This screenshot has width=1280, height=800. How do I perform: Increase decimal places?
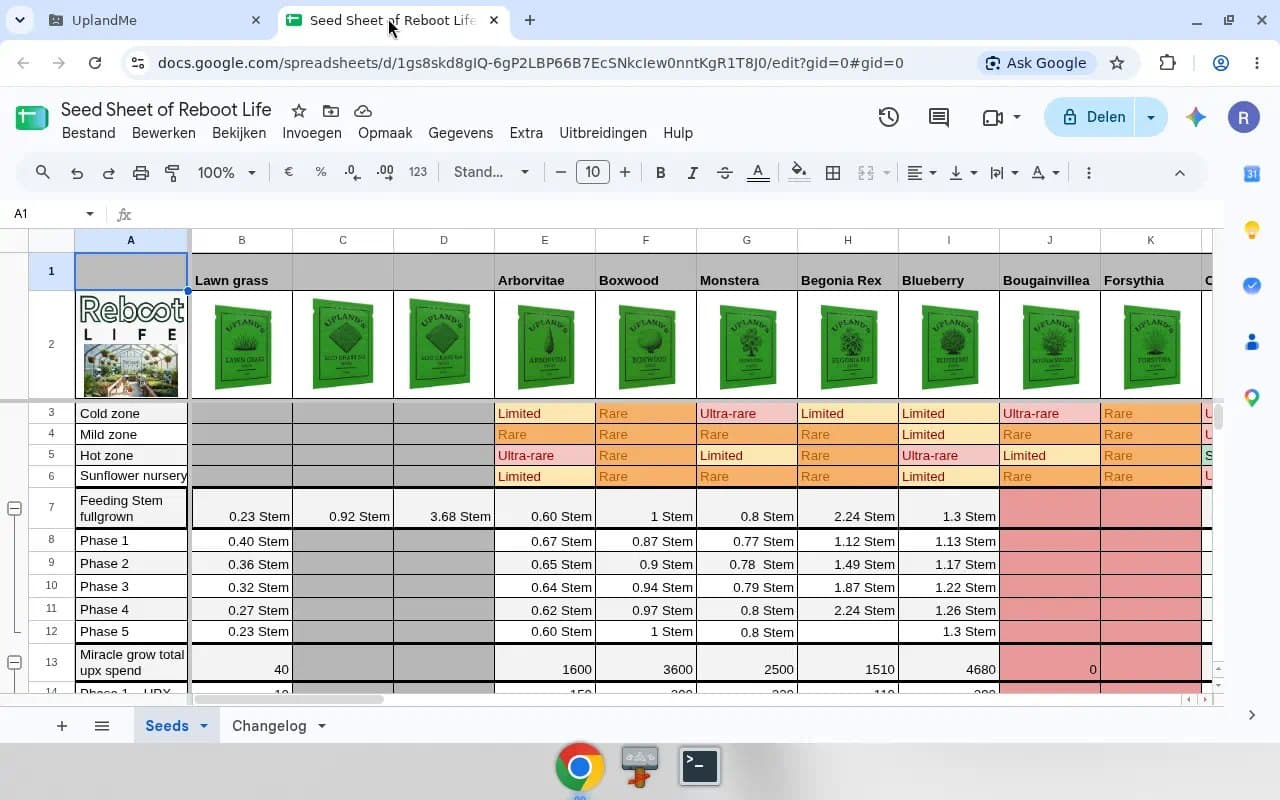tap(385, 172)
